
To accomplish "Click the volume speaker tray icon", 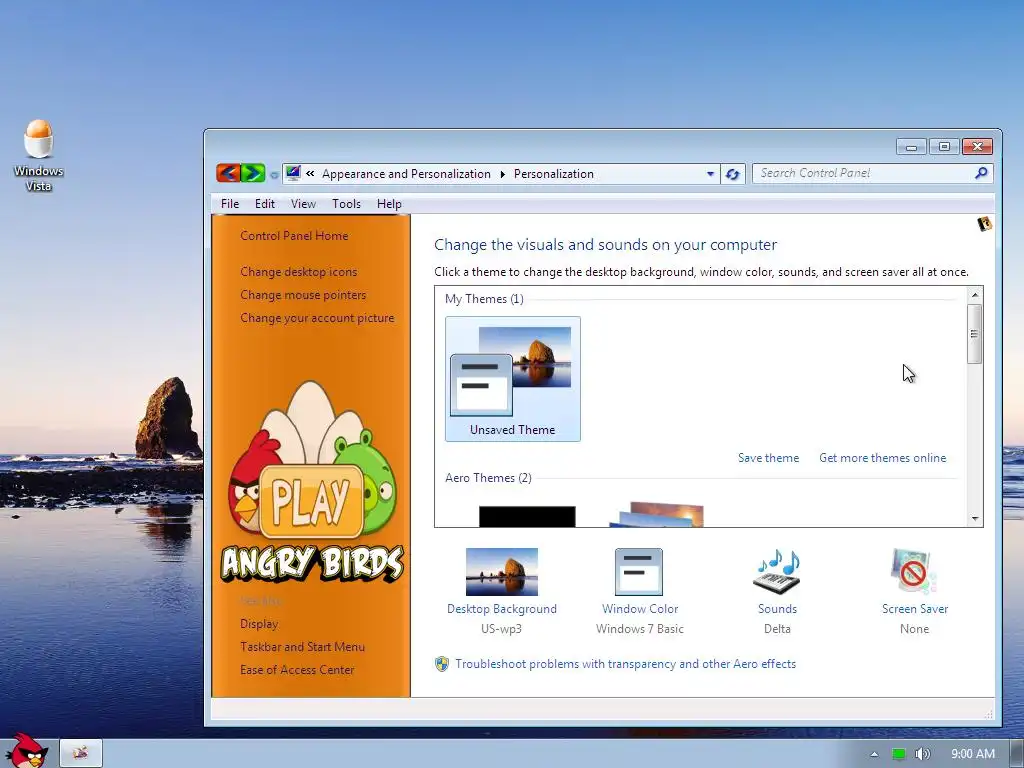I will point(922,754).
